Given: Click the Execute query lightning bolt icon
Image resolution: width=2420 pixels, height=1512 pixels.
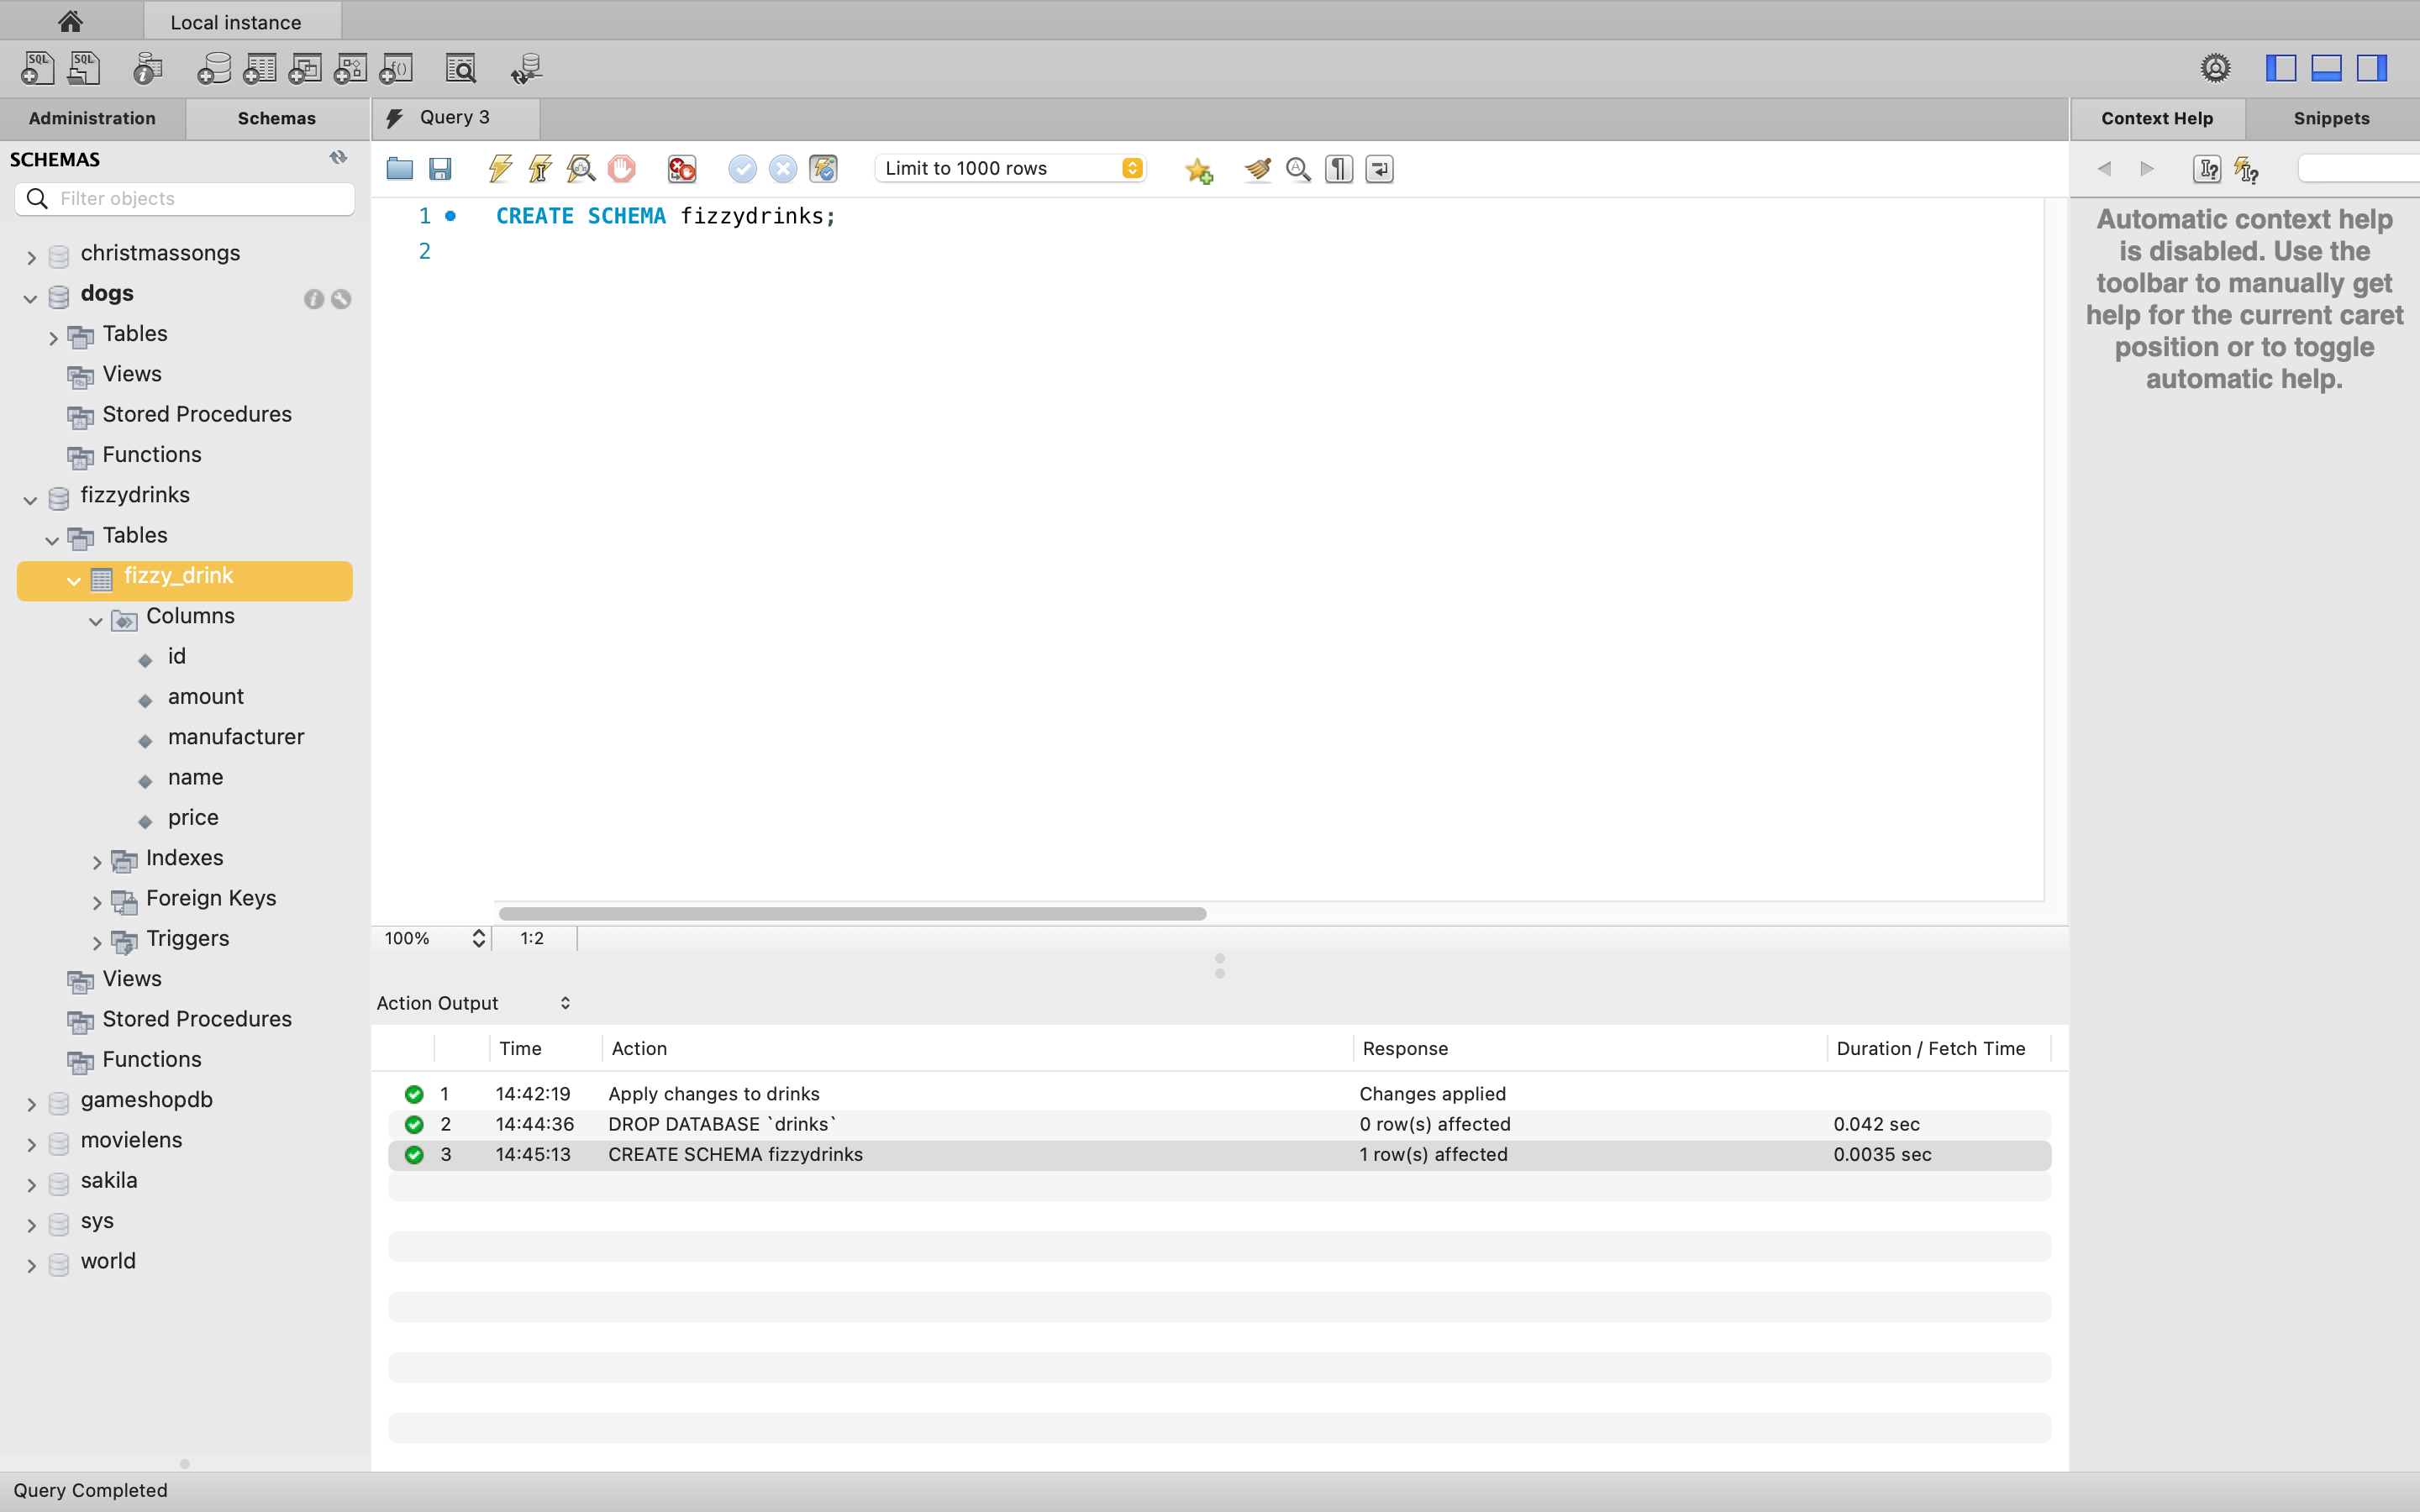Looking at the screenshot, I should tap(500, 168).
